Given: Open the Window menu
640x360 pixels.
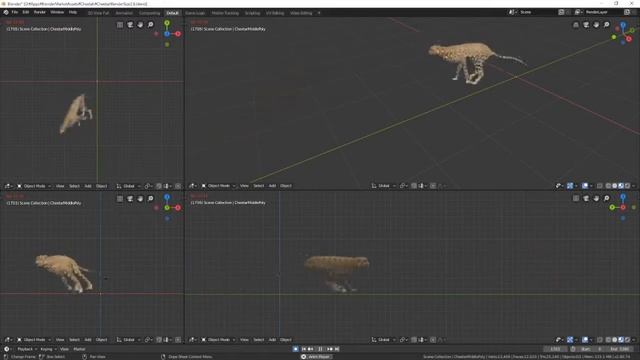Looking at the screenshot, I should pyautogui.click(x=57, y=13).
